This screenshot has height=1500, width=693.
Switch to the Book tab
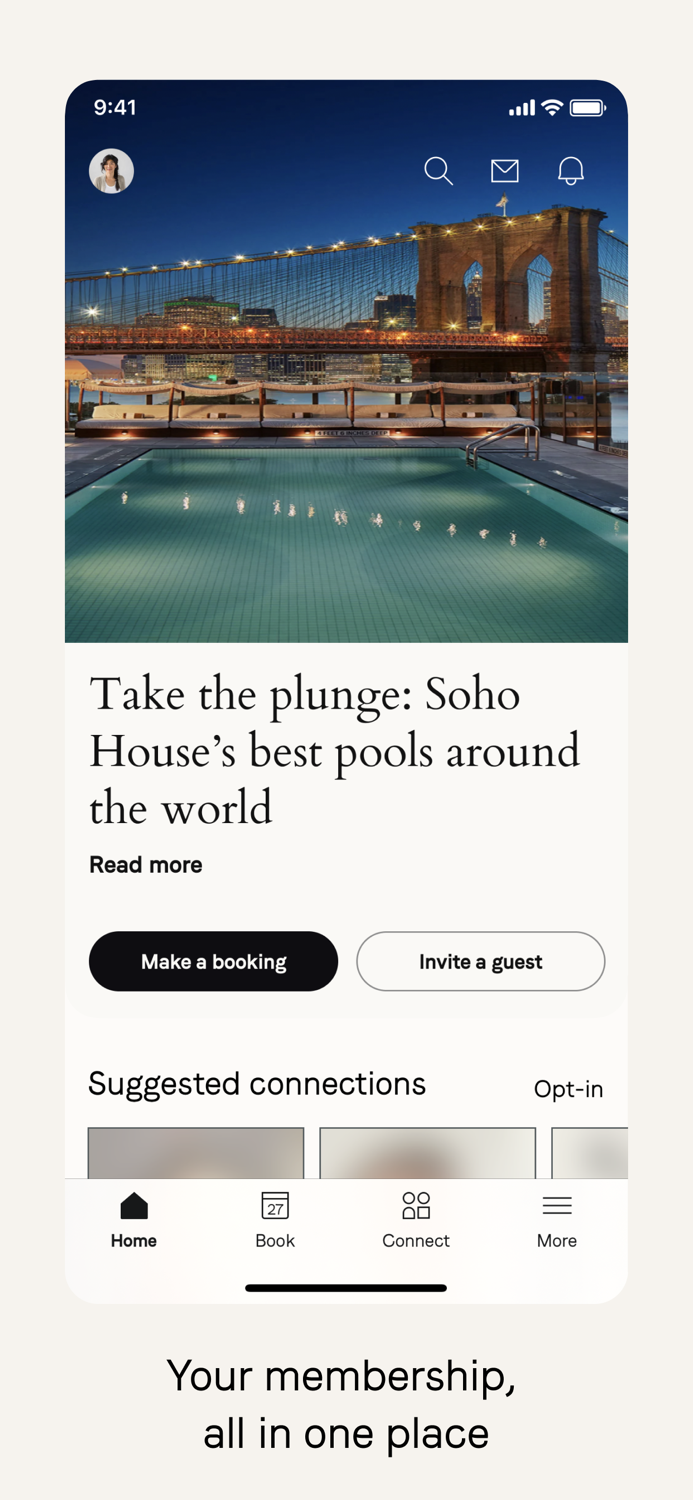click(274, 1220)
